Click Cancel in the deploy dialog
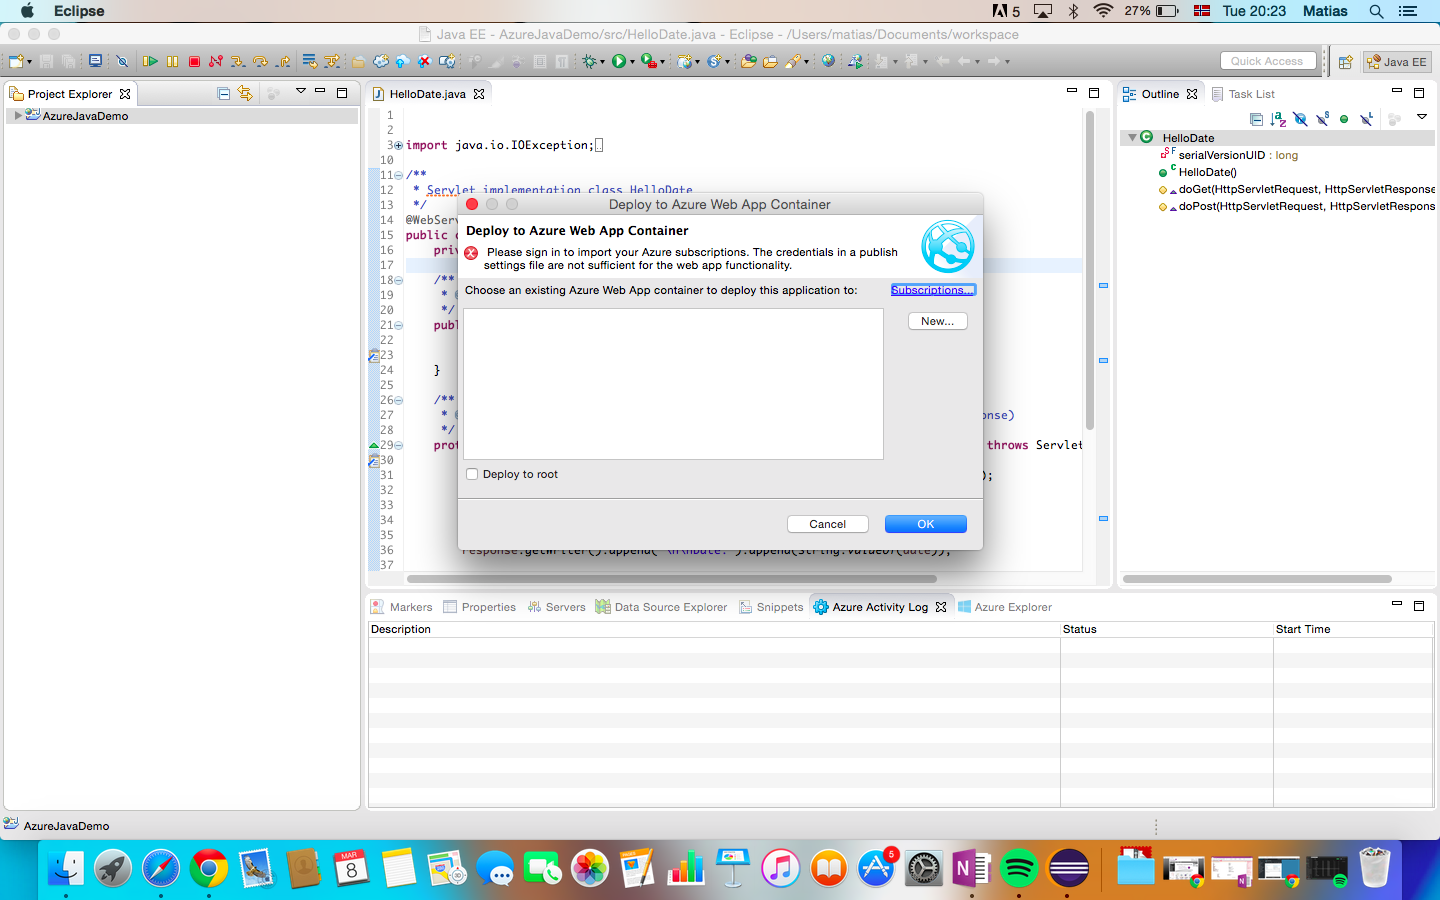This screenshot has height=900, width=1440. (827, 524)
